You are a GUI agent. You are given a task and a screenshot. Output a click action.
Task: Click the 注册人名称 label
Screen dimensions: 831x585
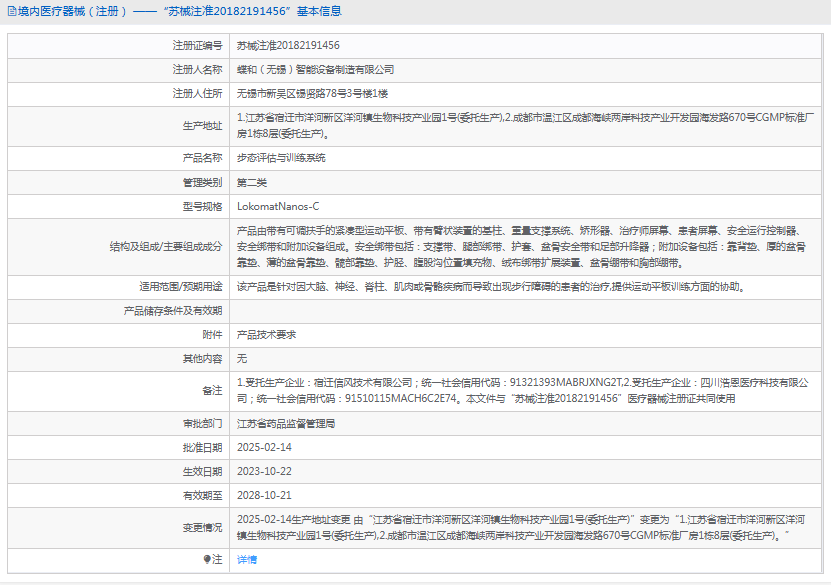197,69
